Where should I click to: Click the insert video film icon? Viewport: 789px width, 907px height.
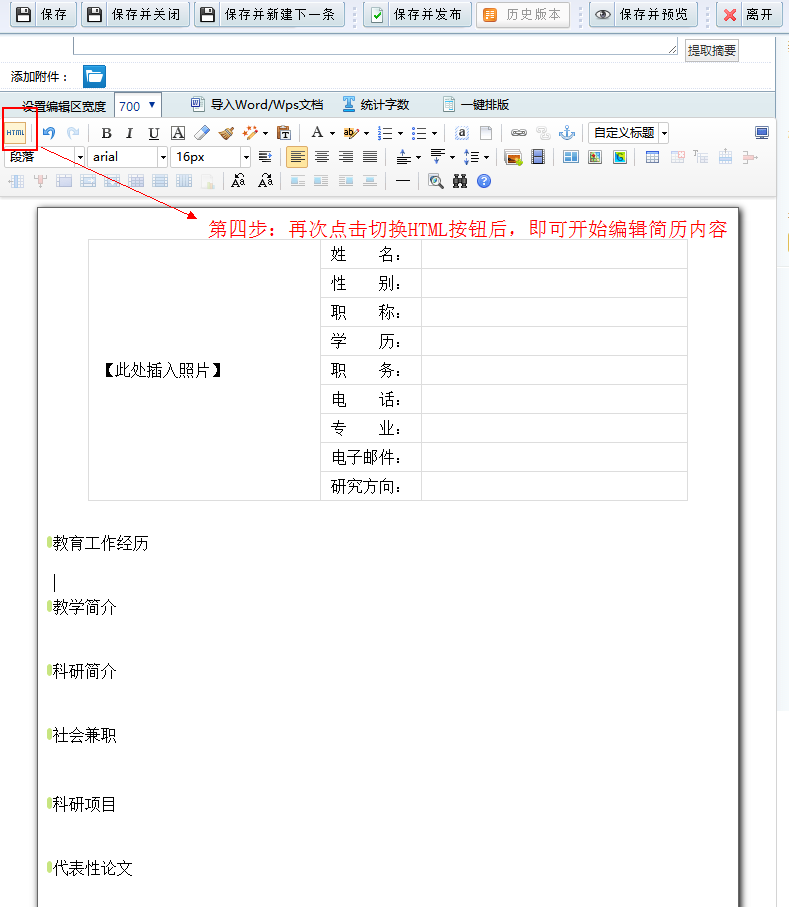pyautogui.click(x=538, y=157)
